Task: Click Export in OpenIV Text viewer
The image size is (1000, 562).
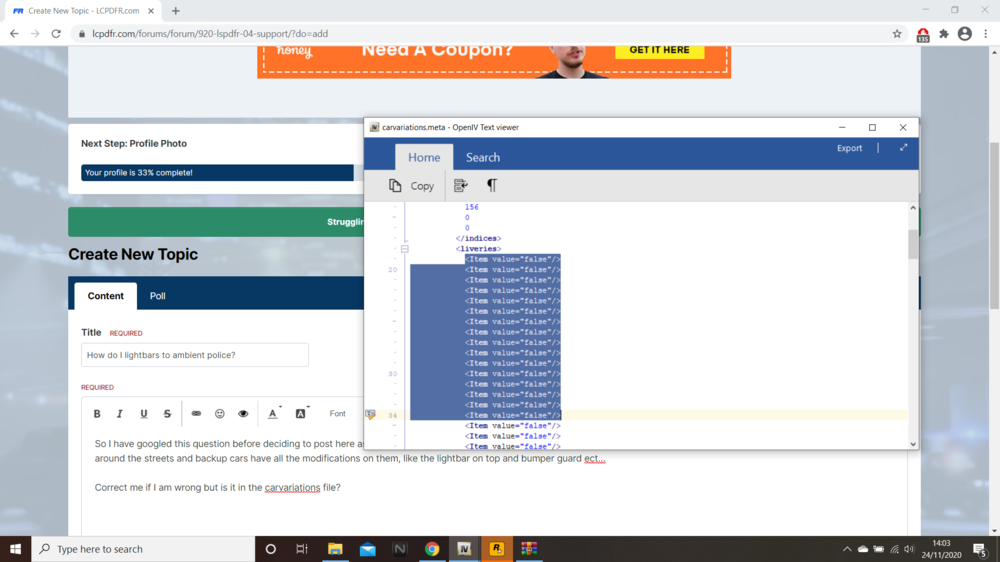Action: [849, 148]
